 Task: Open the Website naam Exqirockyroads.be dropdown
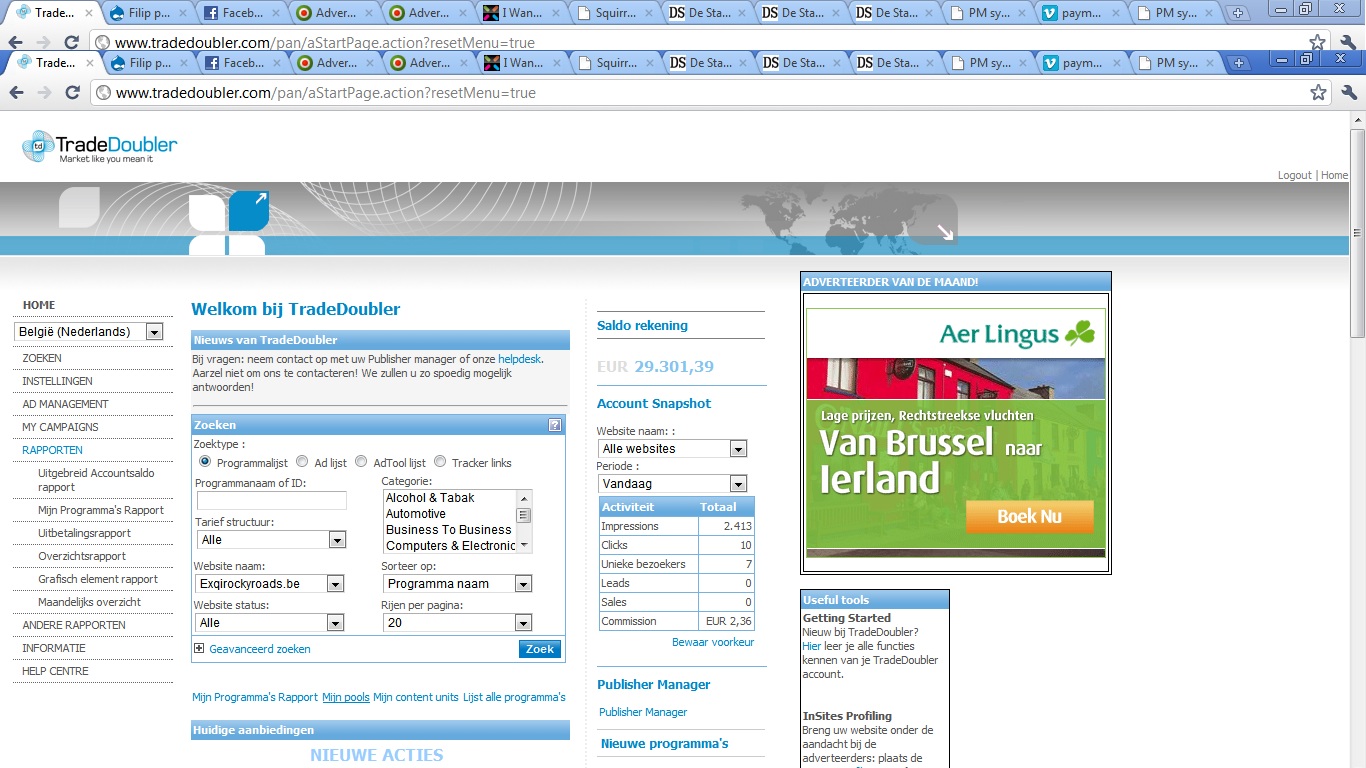(x=271, y=584)
